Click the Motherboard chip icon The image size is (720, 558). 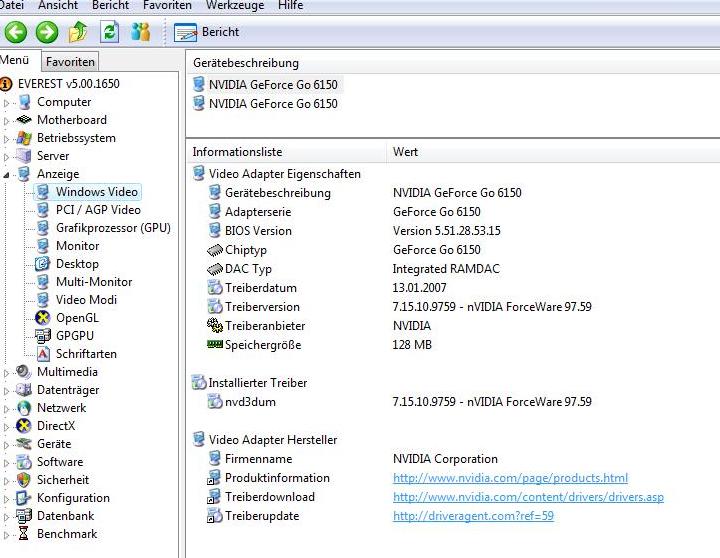click(23, 120)
